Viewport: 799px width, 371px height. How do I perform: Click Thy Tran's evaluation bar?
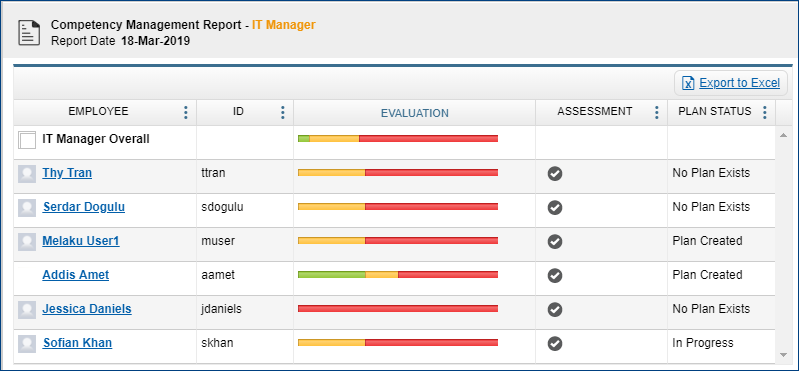398,173
